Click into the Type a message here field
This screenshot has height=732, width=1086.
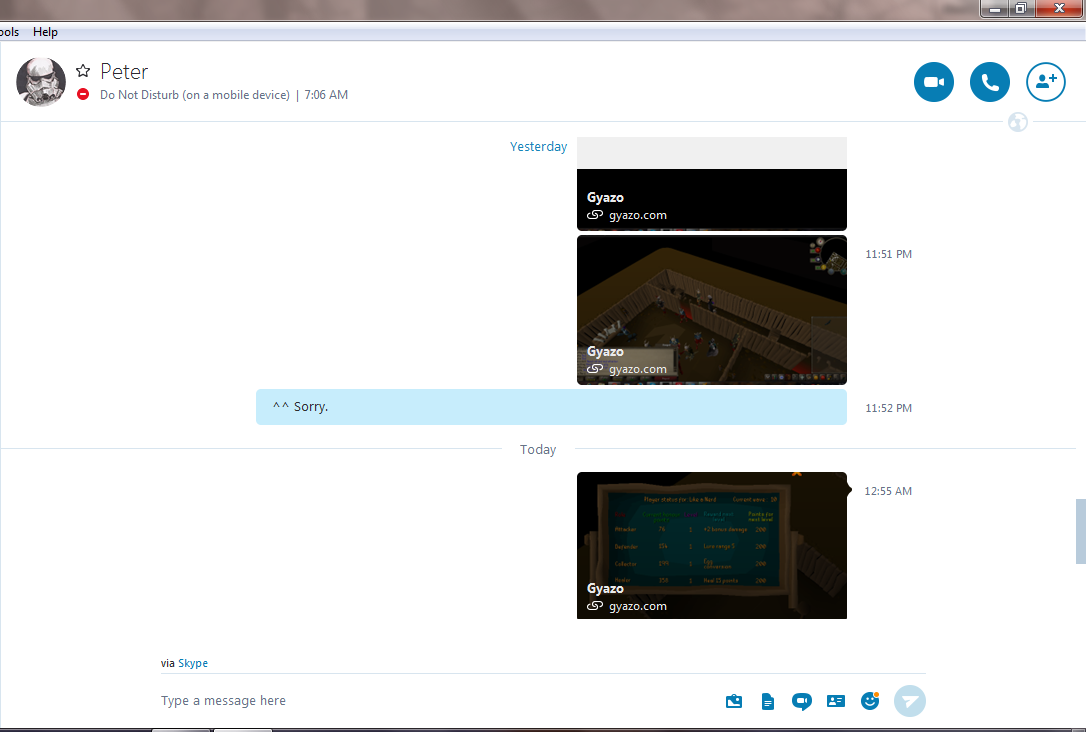coord(436,701)
